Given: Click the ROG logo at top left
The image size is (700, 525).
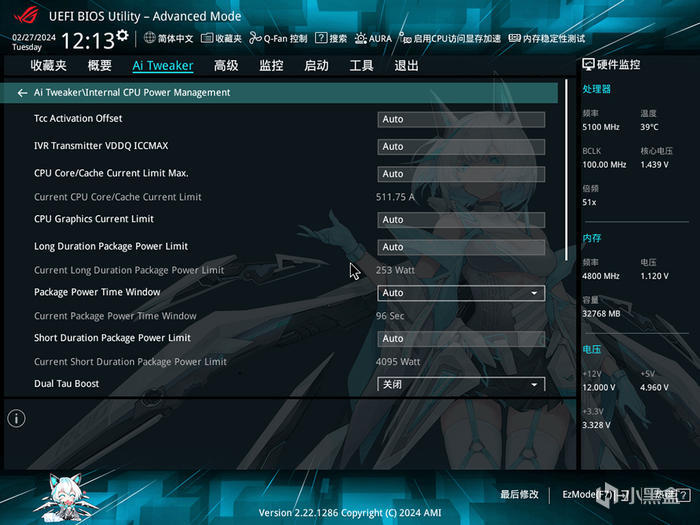Looking at the screenshot, I should coord(26,16).
